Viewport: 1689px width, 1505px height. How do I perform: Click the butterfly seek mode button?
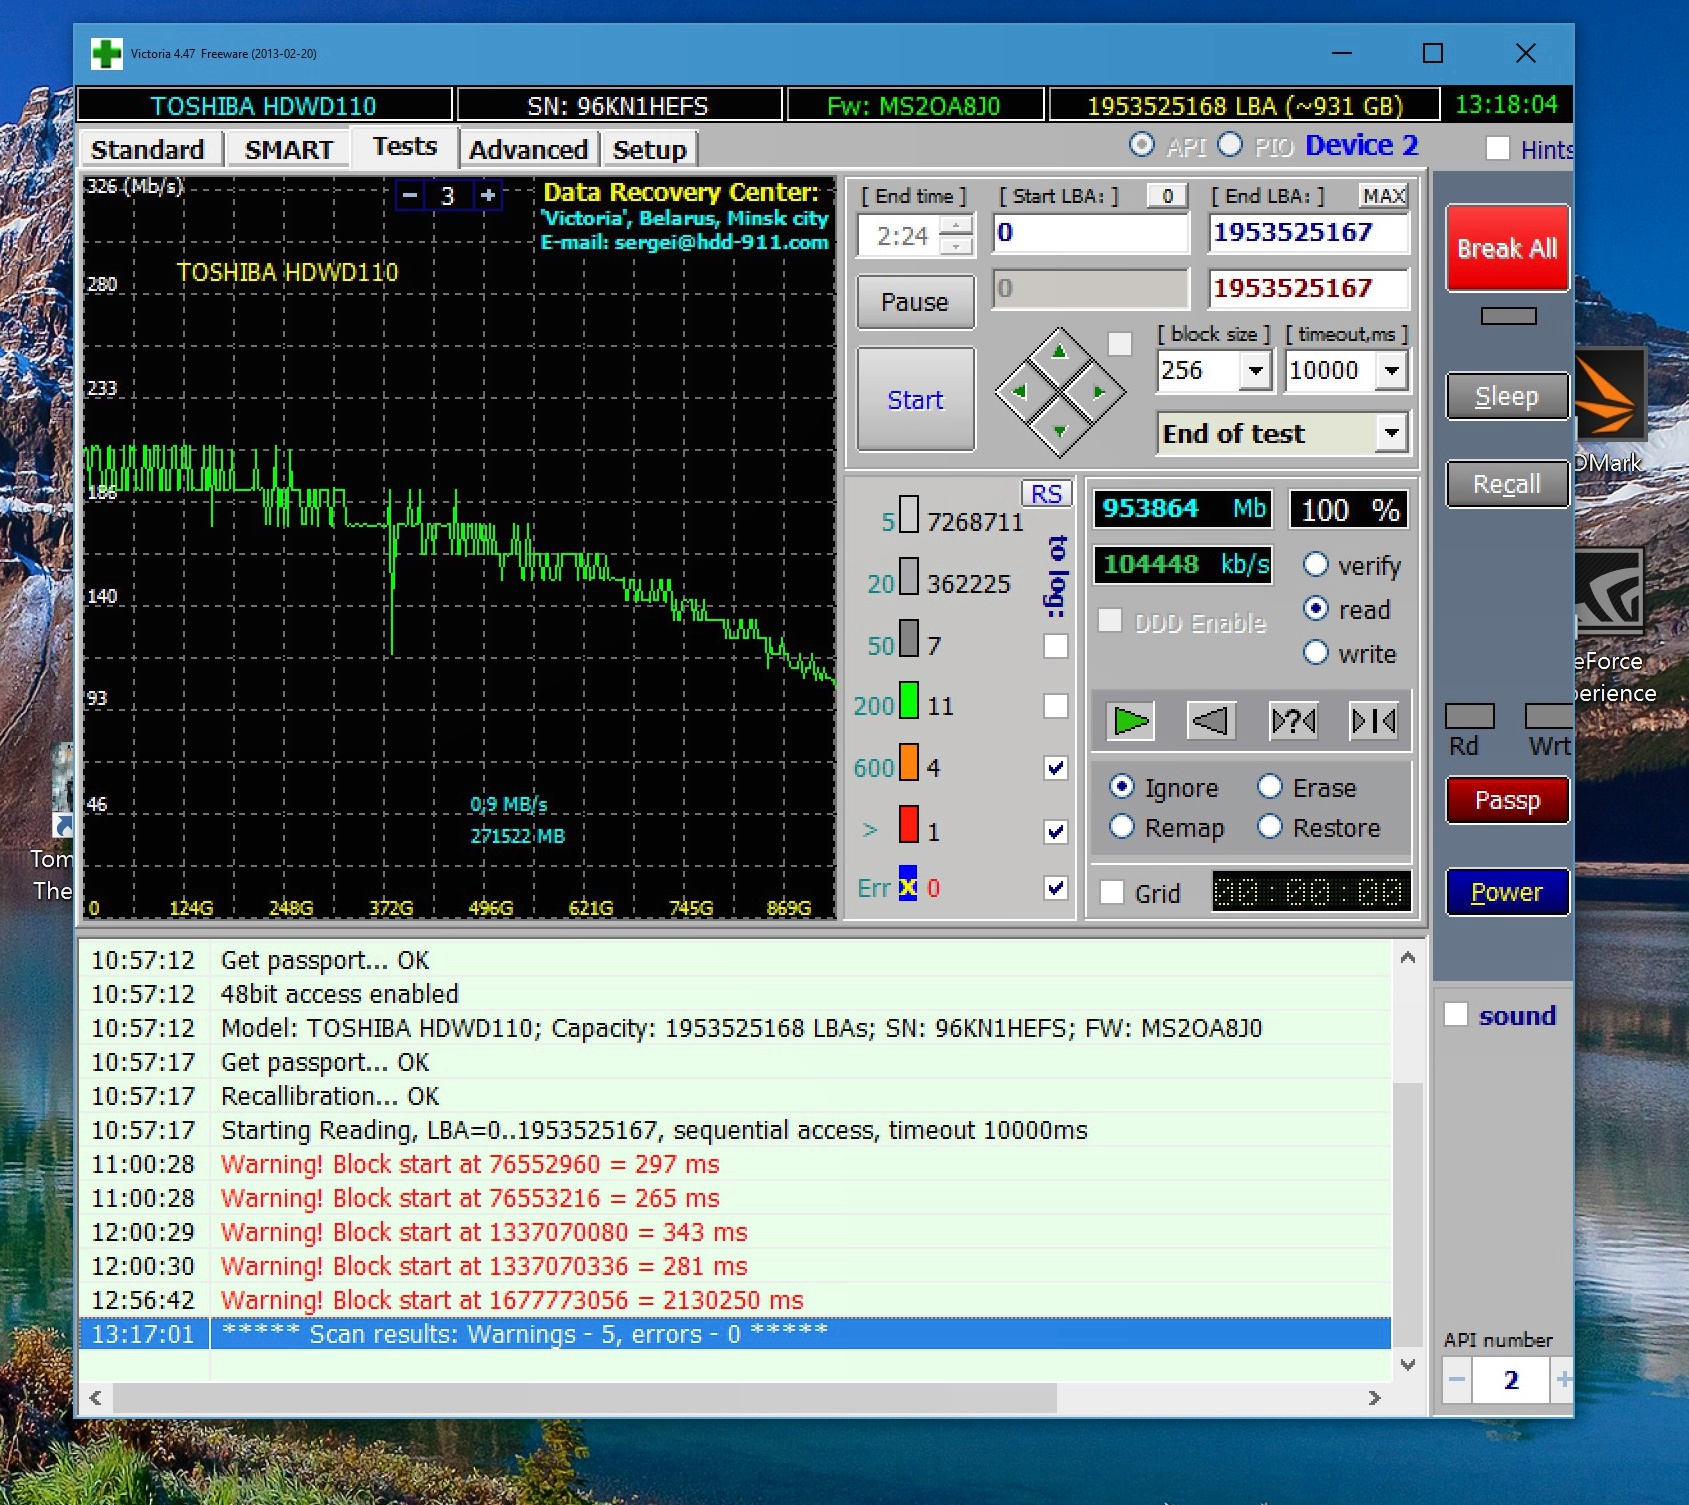pyautogui.click(x=1373, y=720)
